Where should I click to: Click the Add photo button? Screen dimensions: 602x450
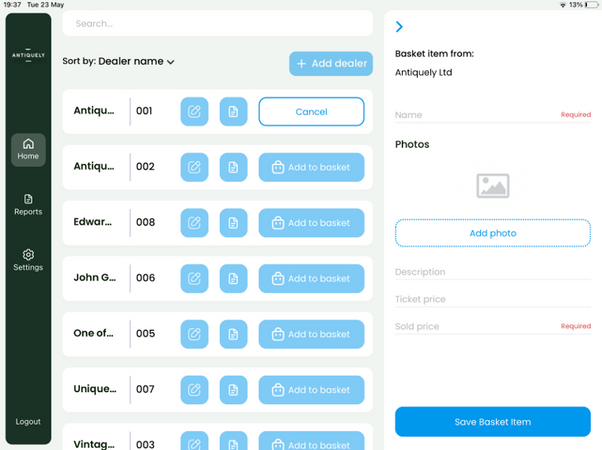[493, 233]
